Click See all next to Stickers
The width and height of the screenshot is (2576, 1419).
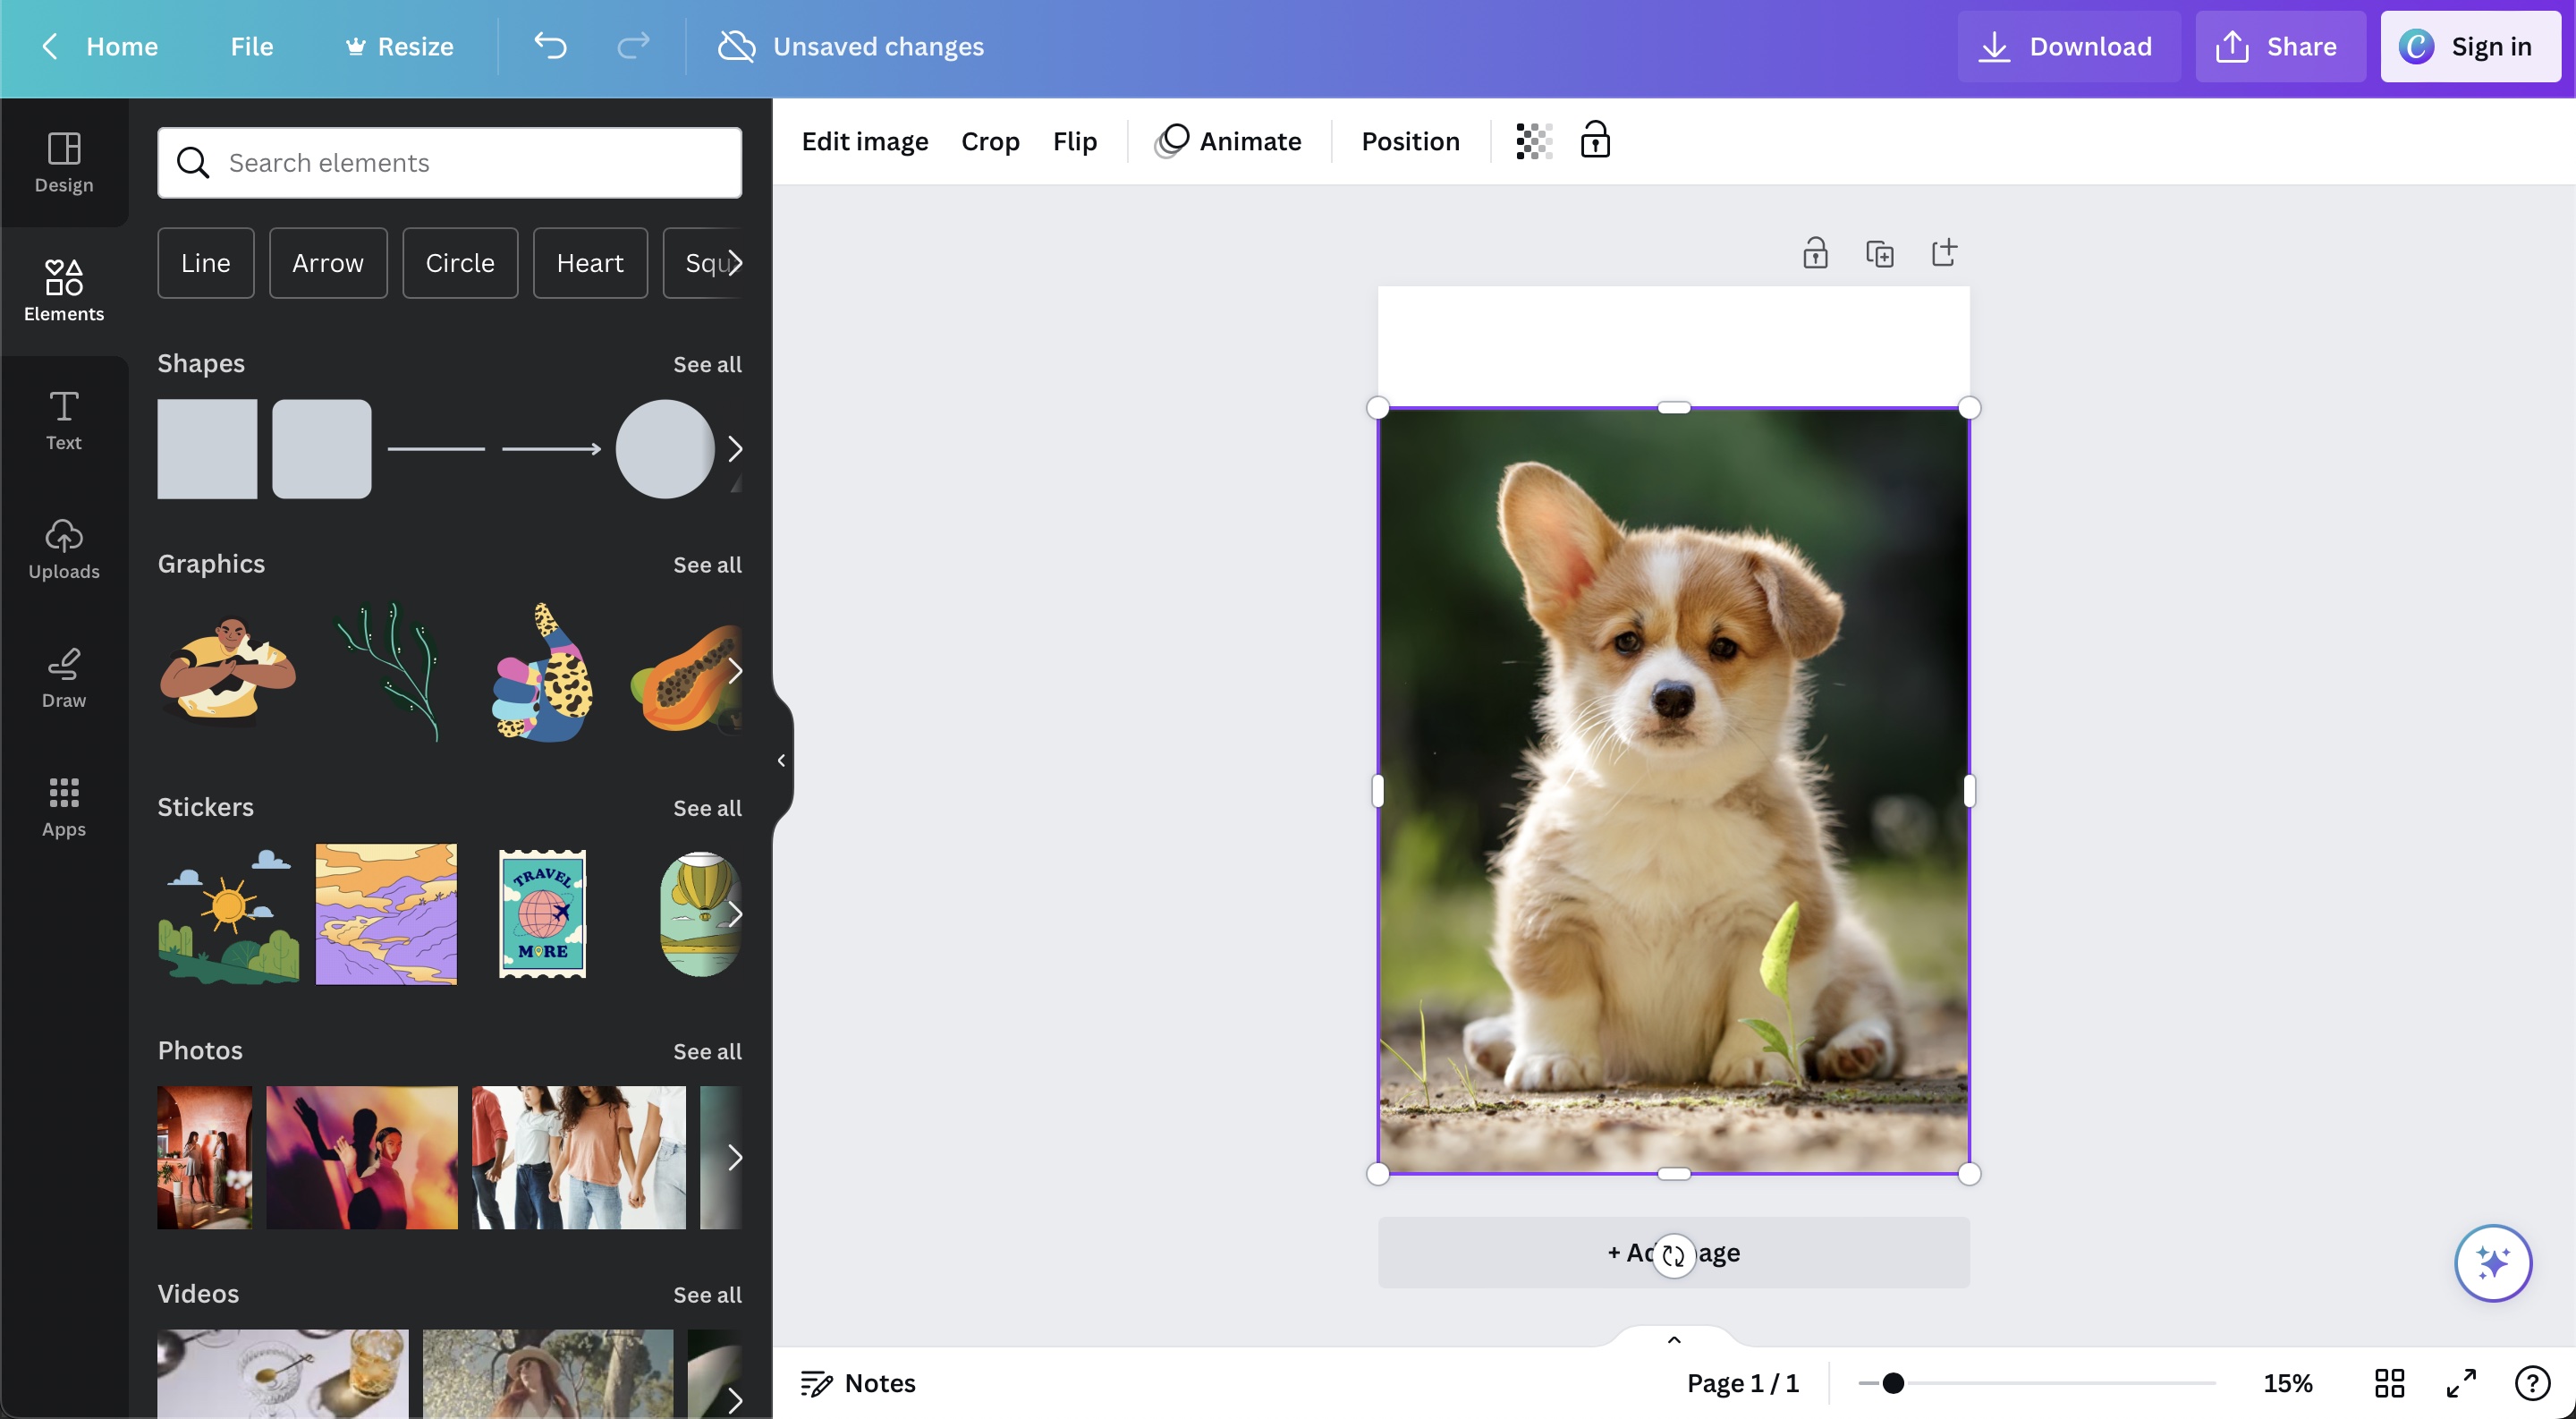coord(707,808)
